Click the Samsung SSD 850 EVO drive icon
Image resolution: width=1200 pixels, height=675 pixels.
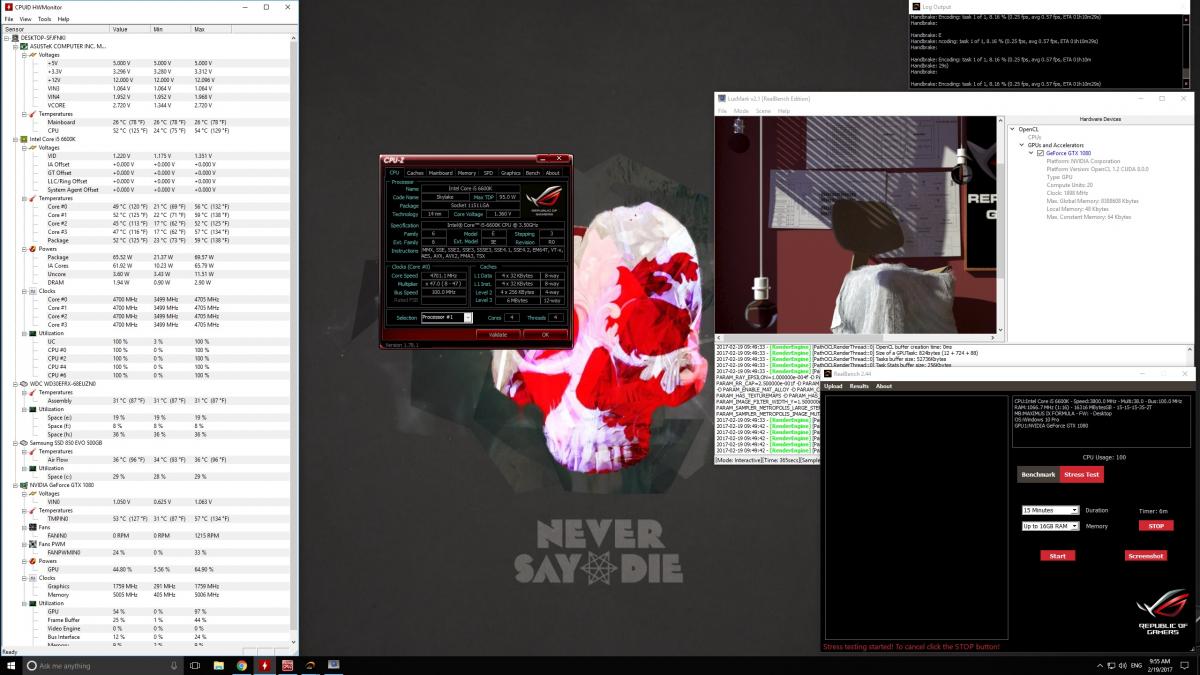(x=24, y=443)
